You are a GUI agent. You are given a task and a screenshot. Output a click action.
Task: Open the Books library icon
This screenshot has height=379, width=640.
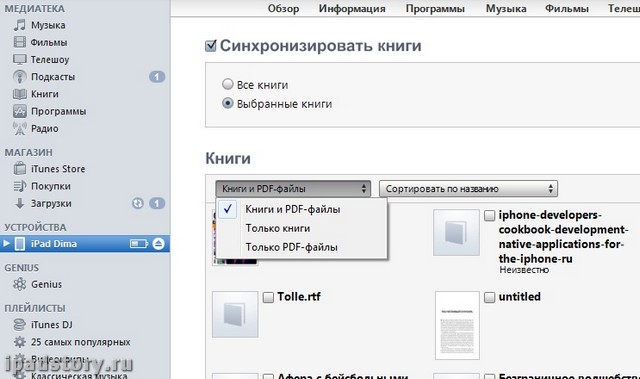[x=20, y=94]
